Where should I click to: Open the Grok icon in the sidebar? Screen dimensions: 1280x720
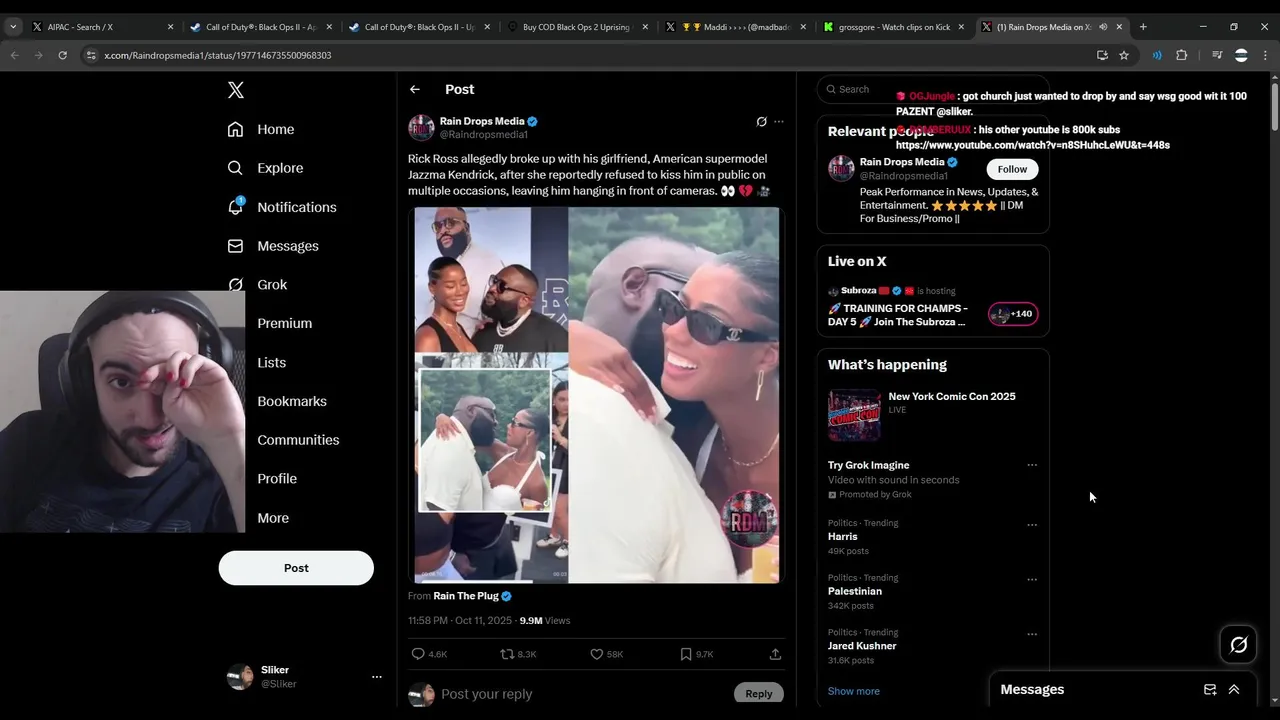(235, 284)
